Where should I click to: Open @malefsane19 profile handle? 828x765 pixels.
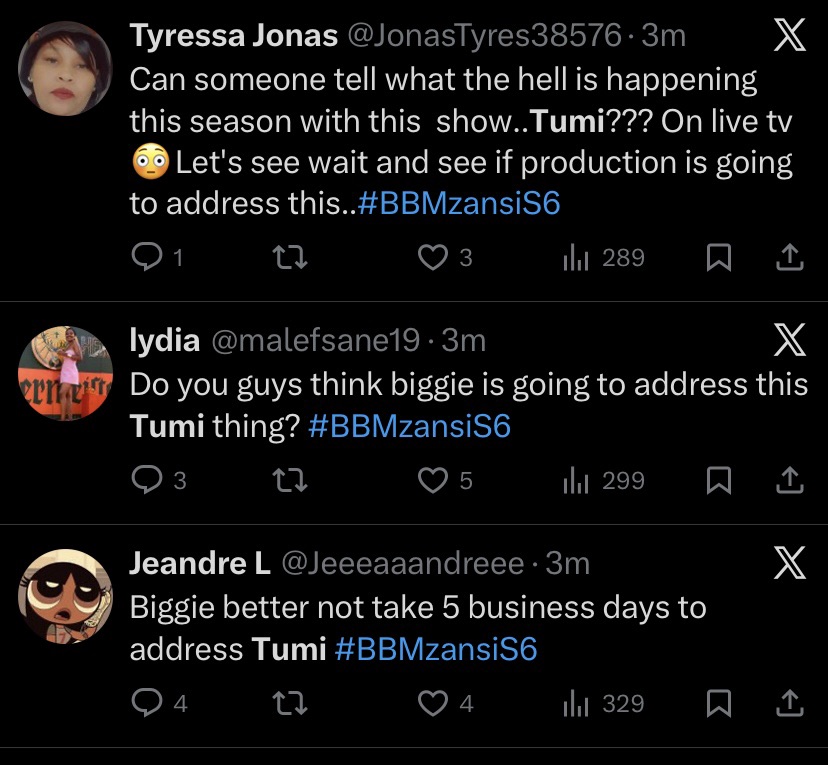click(314, 341)
